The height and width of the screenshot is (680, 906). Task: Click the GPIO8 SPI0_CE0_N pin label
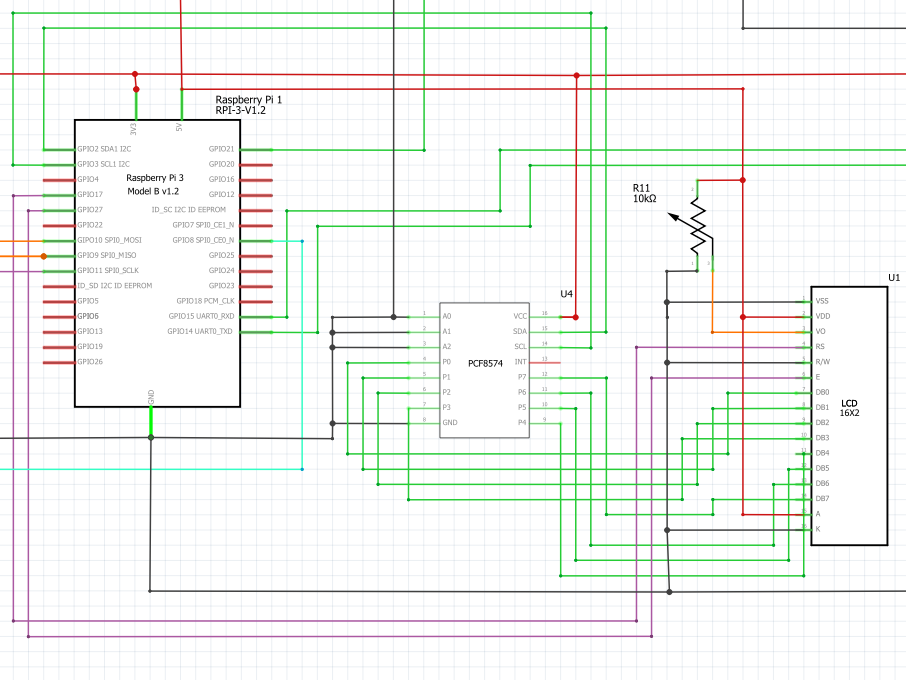203,240
